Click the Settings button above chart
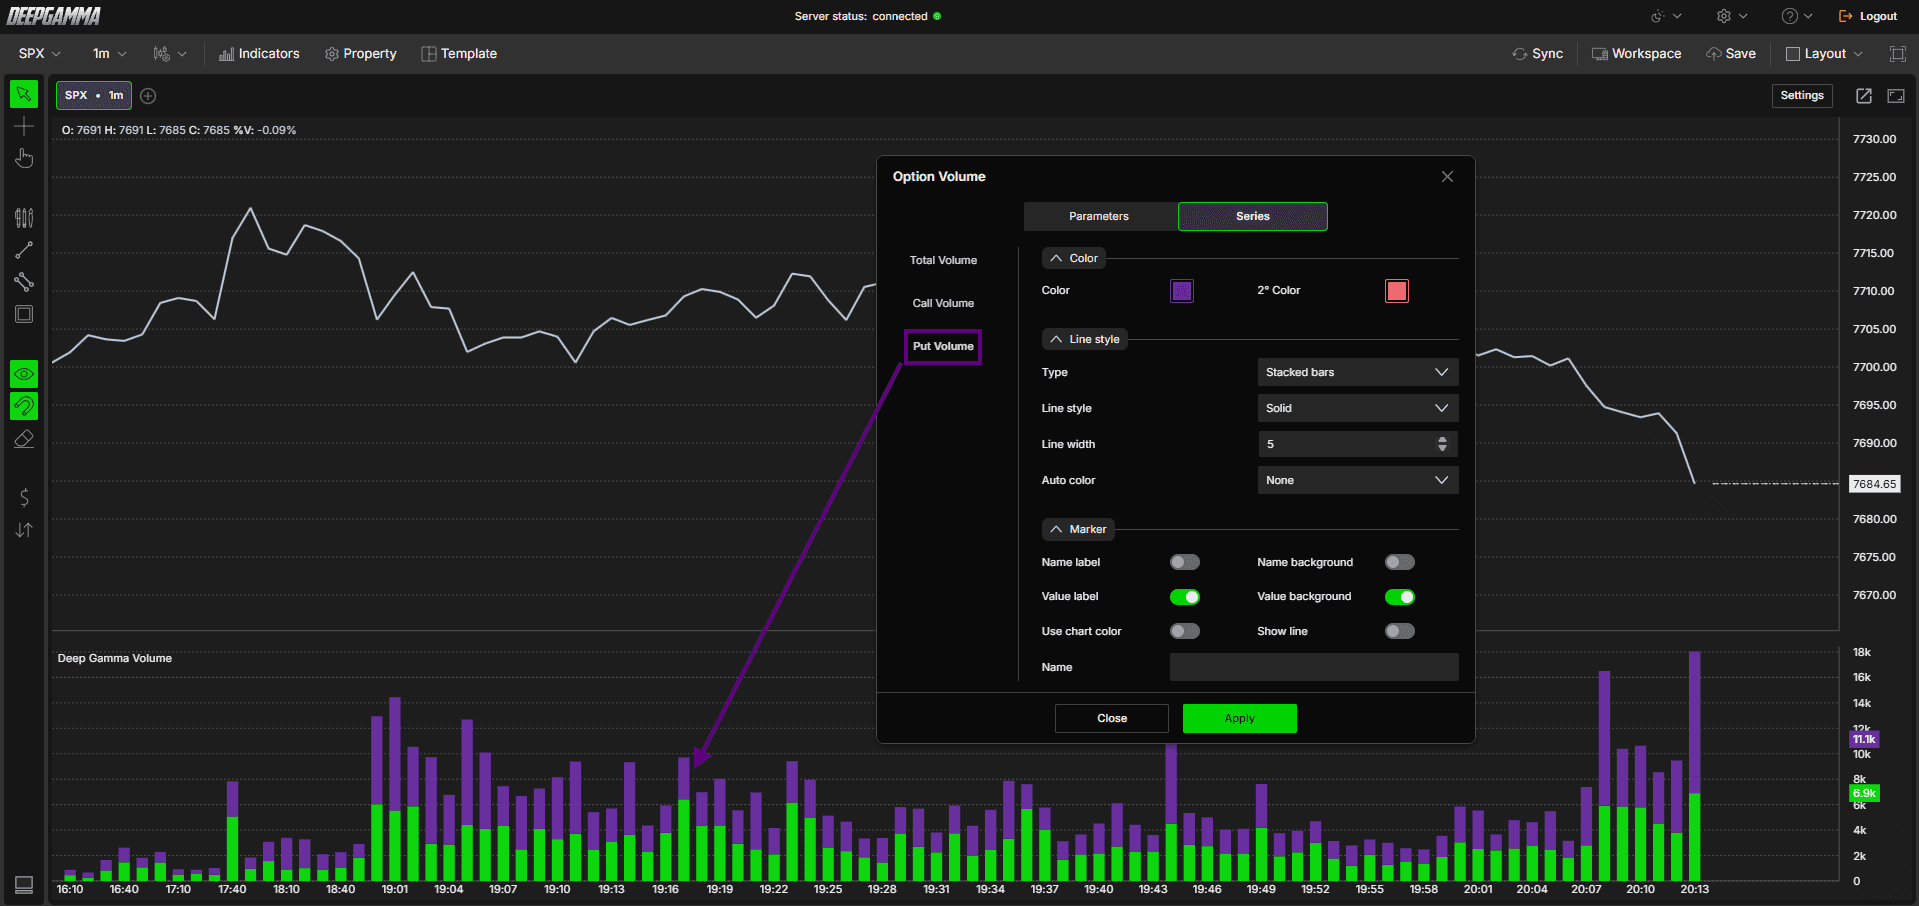Image resolution: width=1919 pixels, height=906 pixels. coord(1802,96)
